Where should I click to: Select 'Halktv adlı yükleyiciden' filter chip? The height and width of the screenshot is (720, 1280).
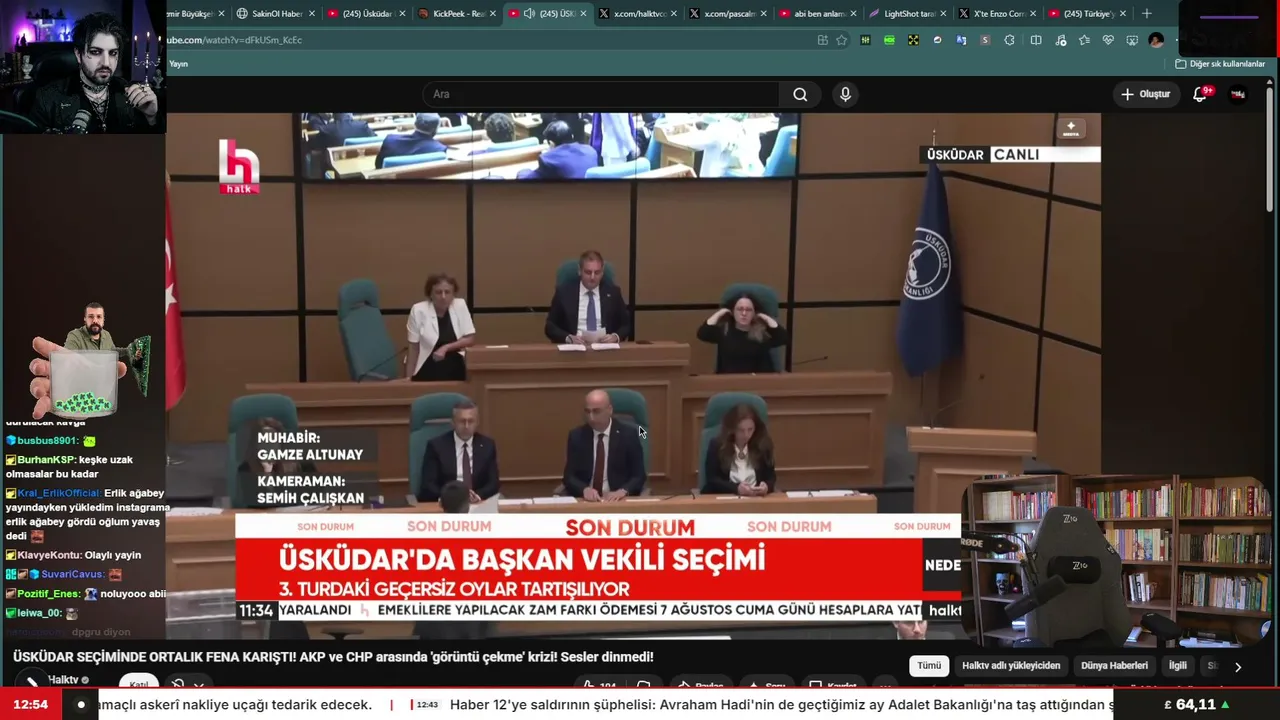[1011, 666]
